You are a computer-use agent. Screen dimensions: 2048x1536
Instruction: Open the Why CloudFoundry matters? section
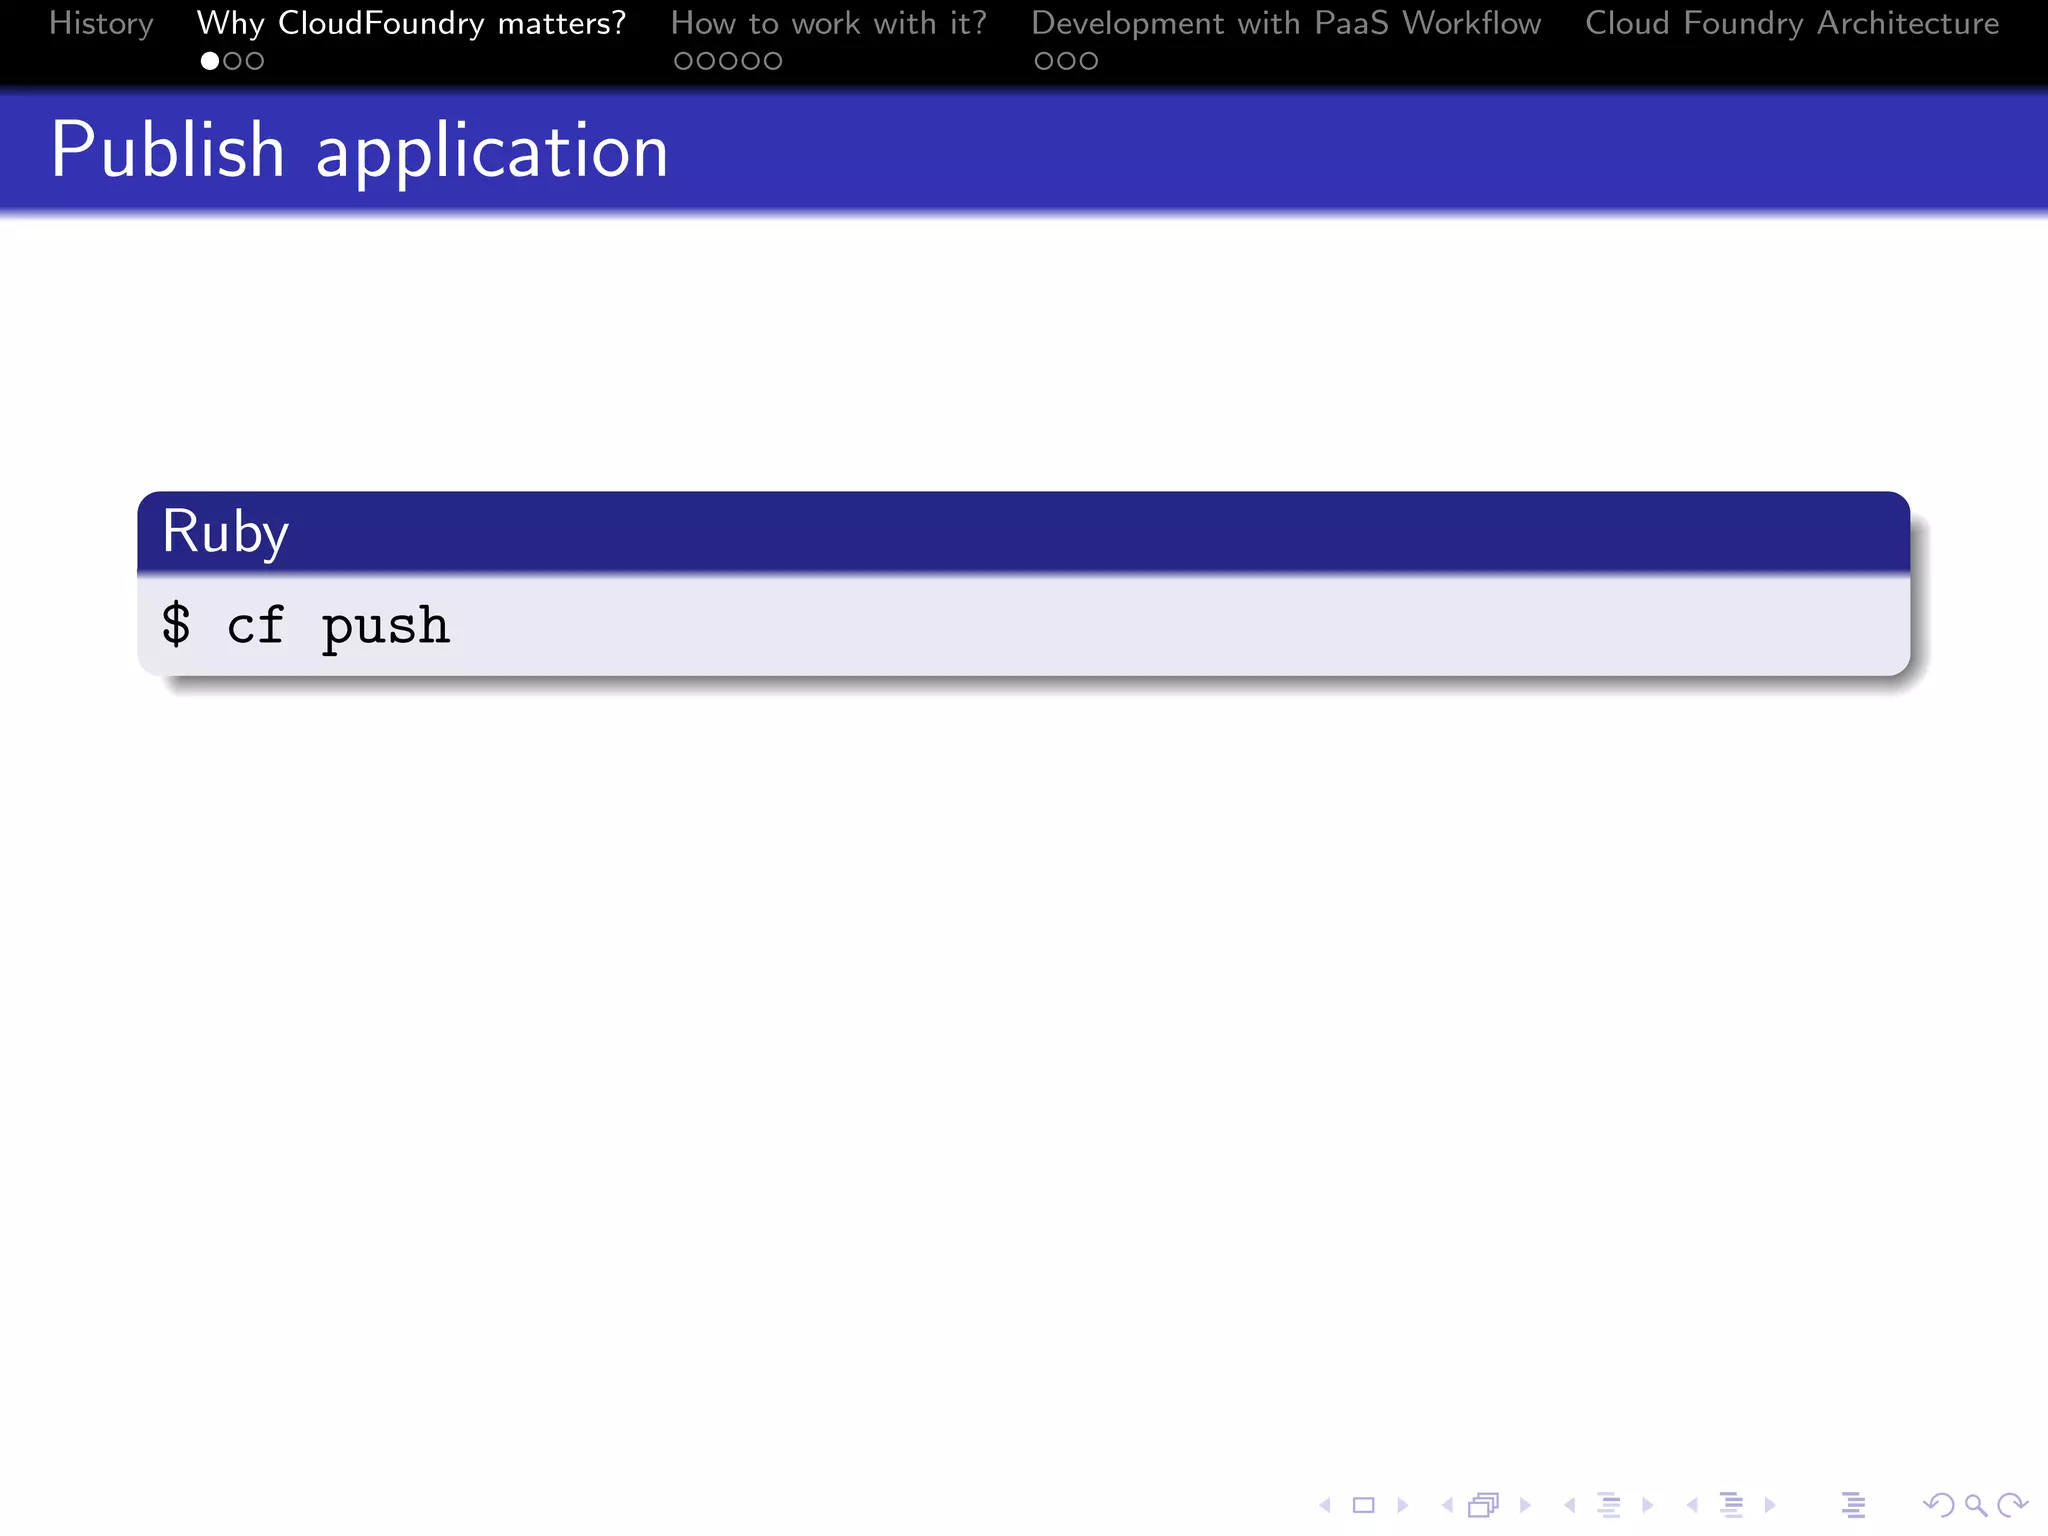411,24
